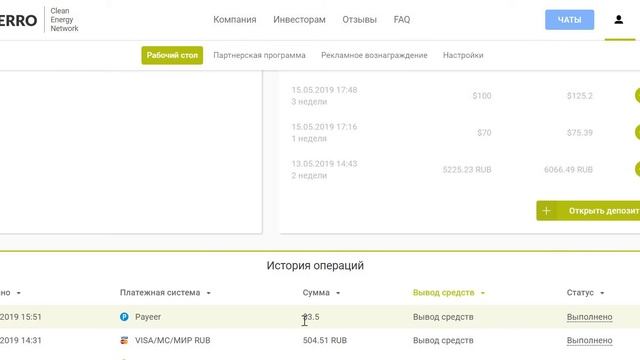Open the Инвесторам menu
Viewport: 640px width, 360px height.
299,20
